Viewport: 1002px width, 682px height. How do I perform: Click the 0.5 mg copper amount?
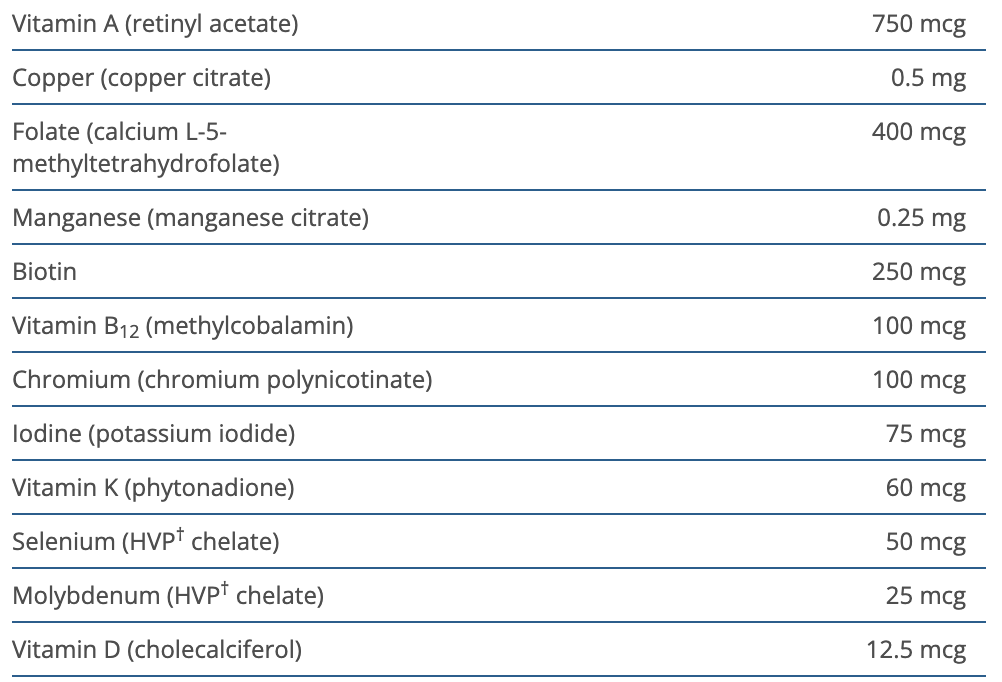[x=928, y=78]
